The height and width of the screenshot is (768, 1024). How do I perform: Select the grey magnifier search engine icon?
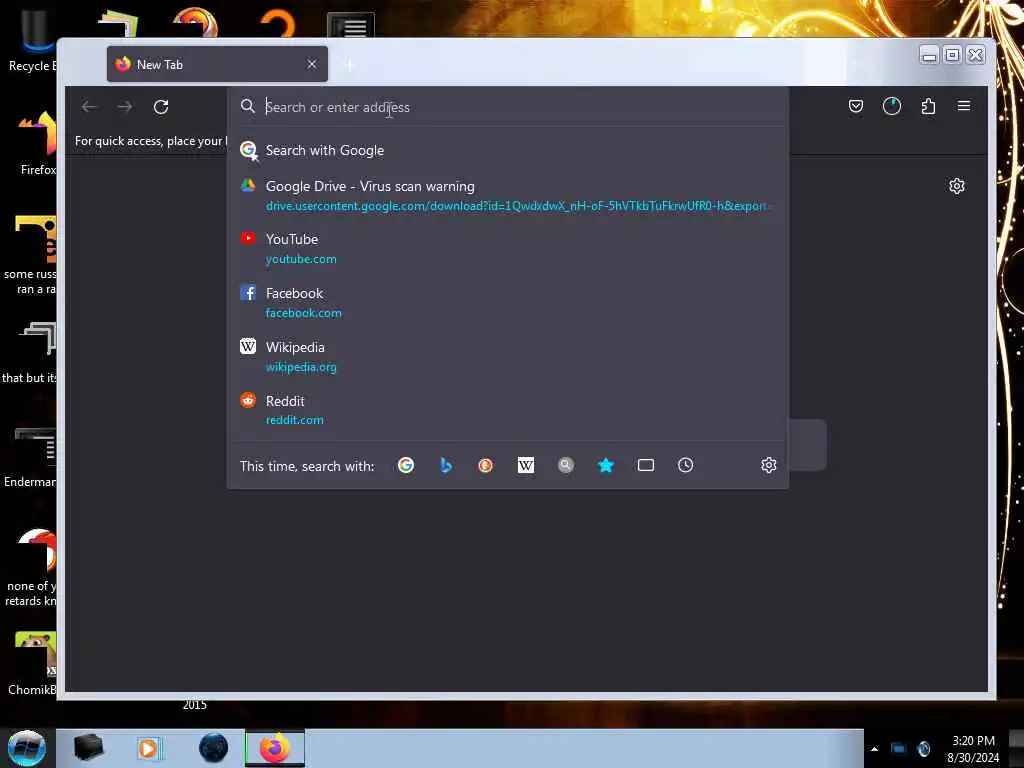566,465
